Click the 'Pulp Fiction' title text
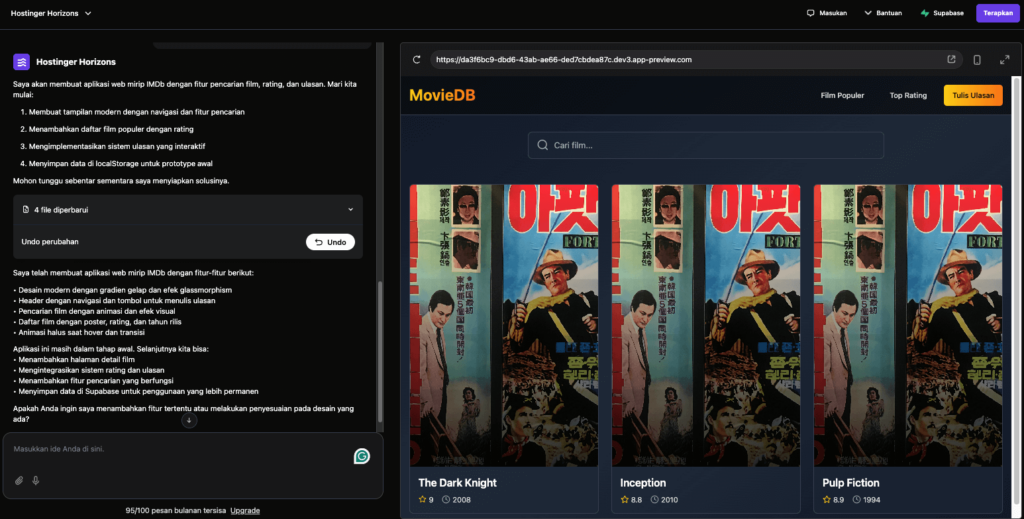The height and width of the screenshot is (519, 1024). (850, 483)
